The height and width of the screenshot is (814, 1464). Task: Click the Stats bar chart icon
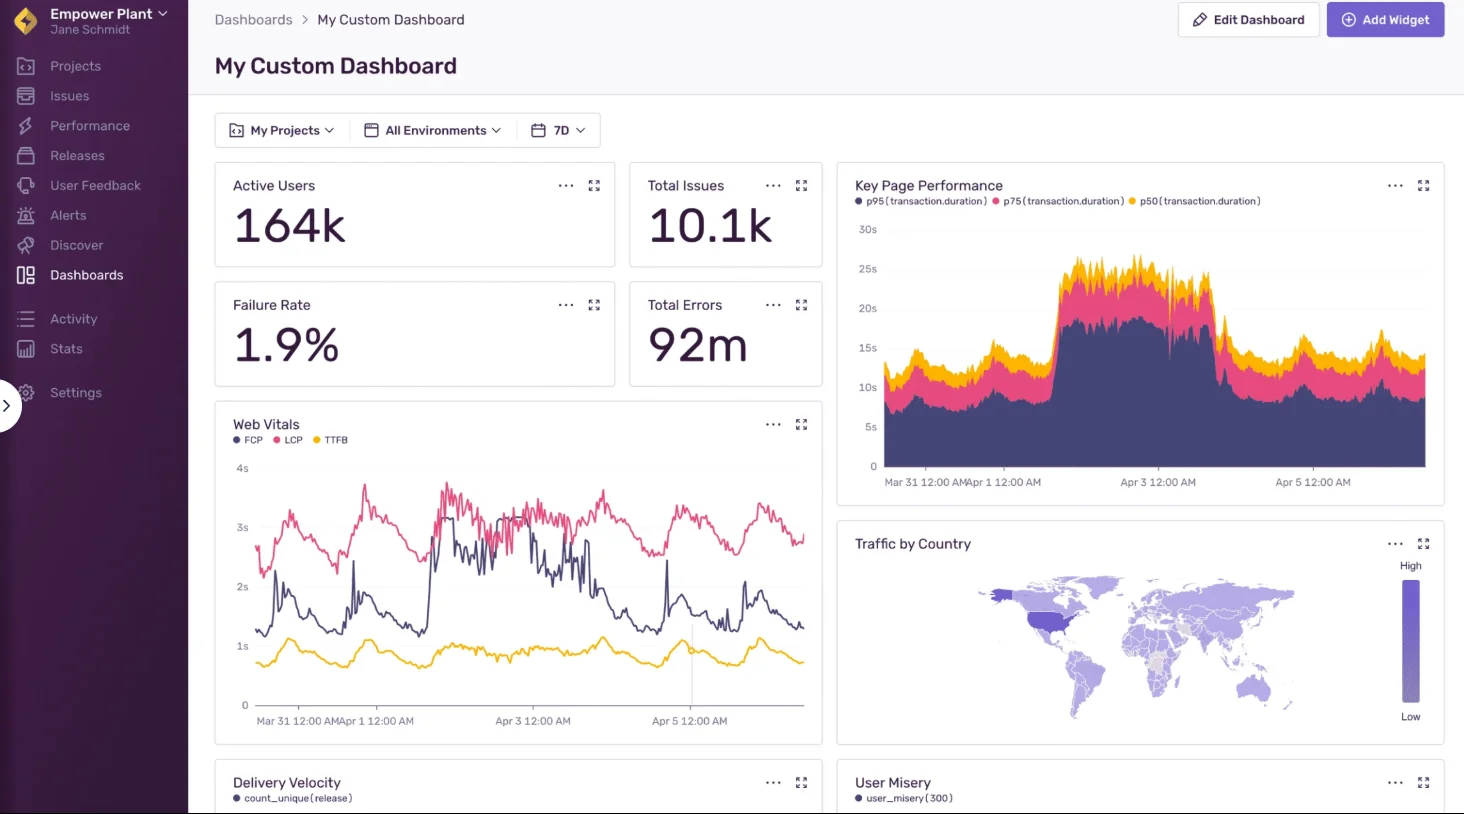(26, 349)
